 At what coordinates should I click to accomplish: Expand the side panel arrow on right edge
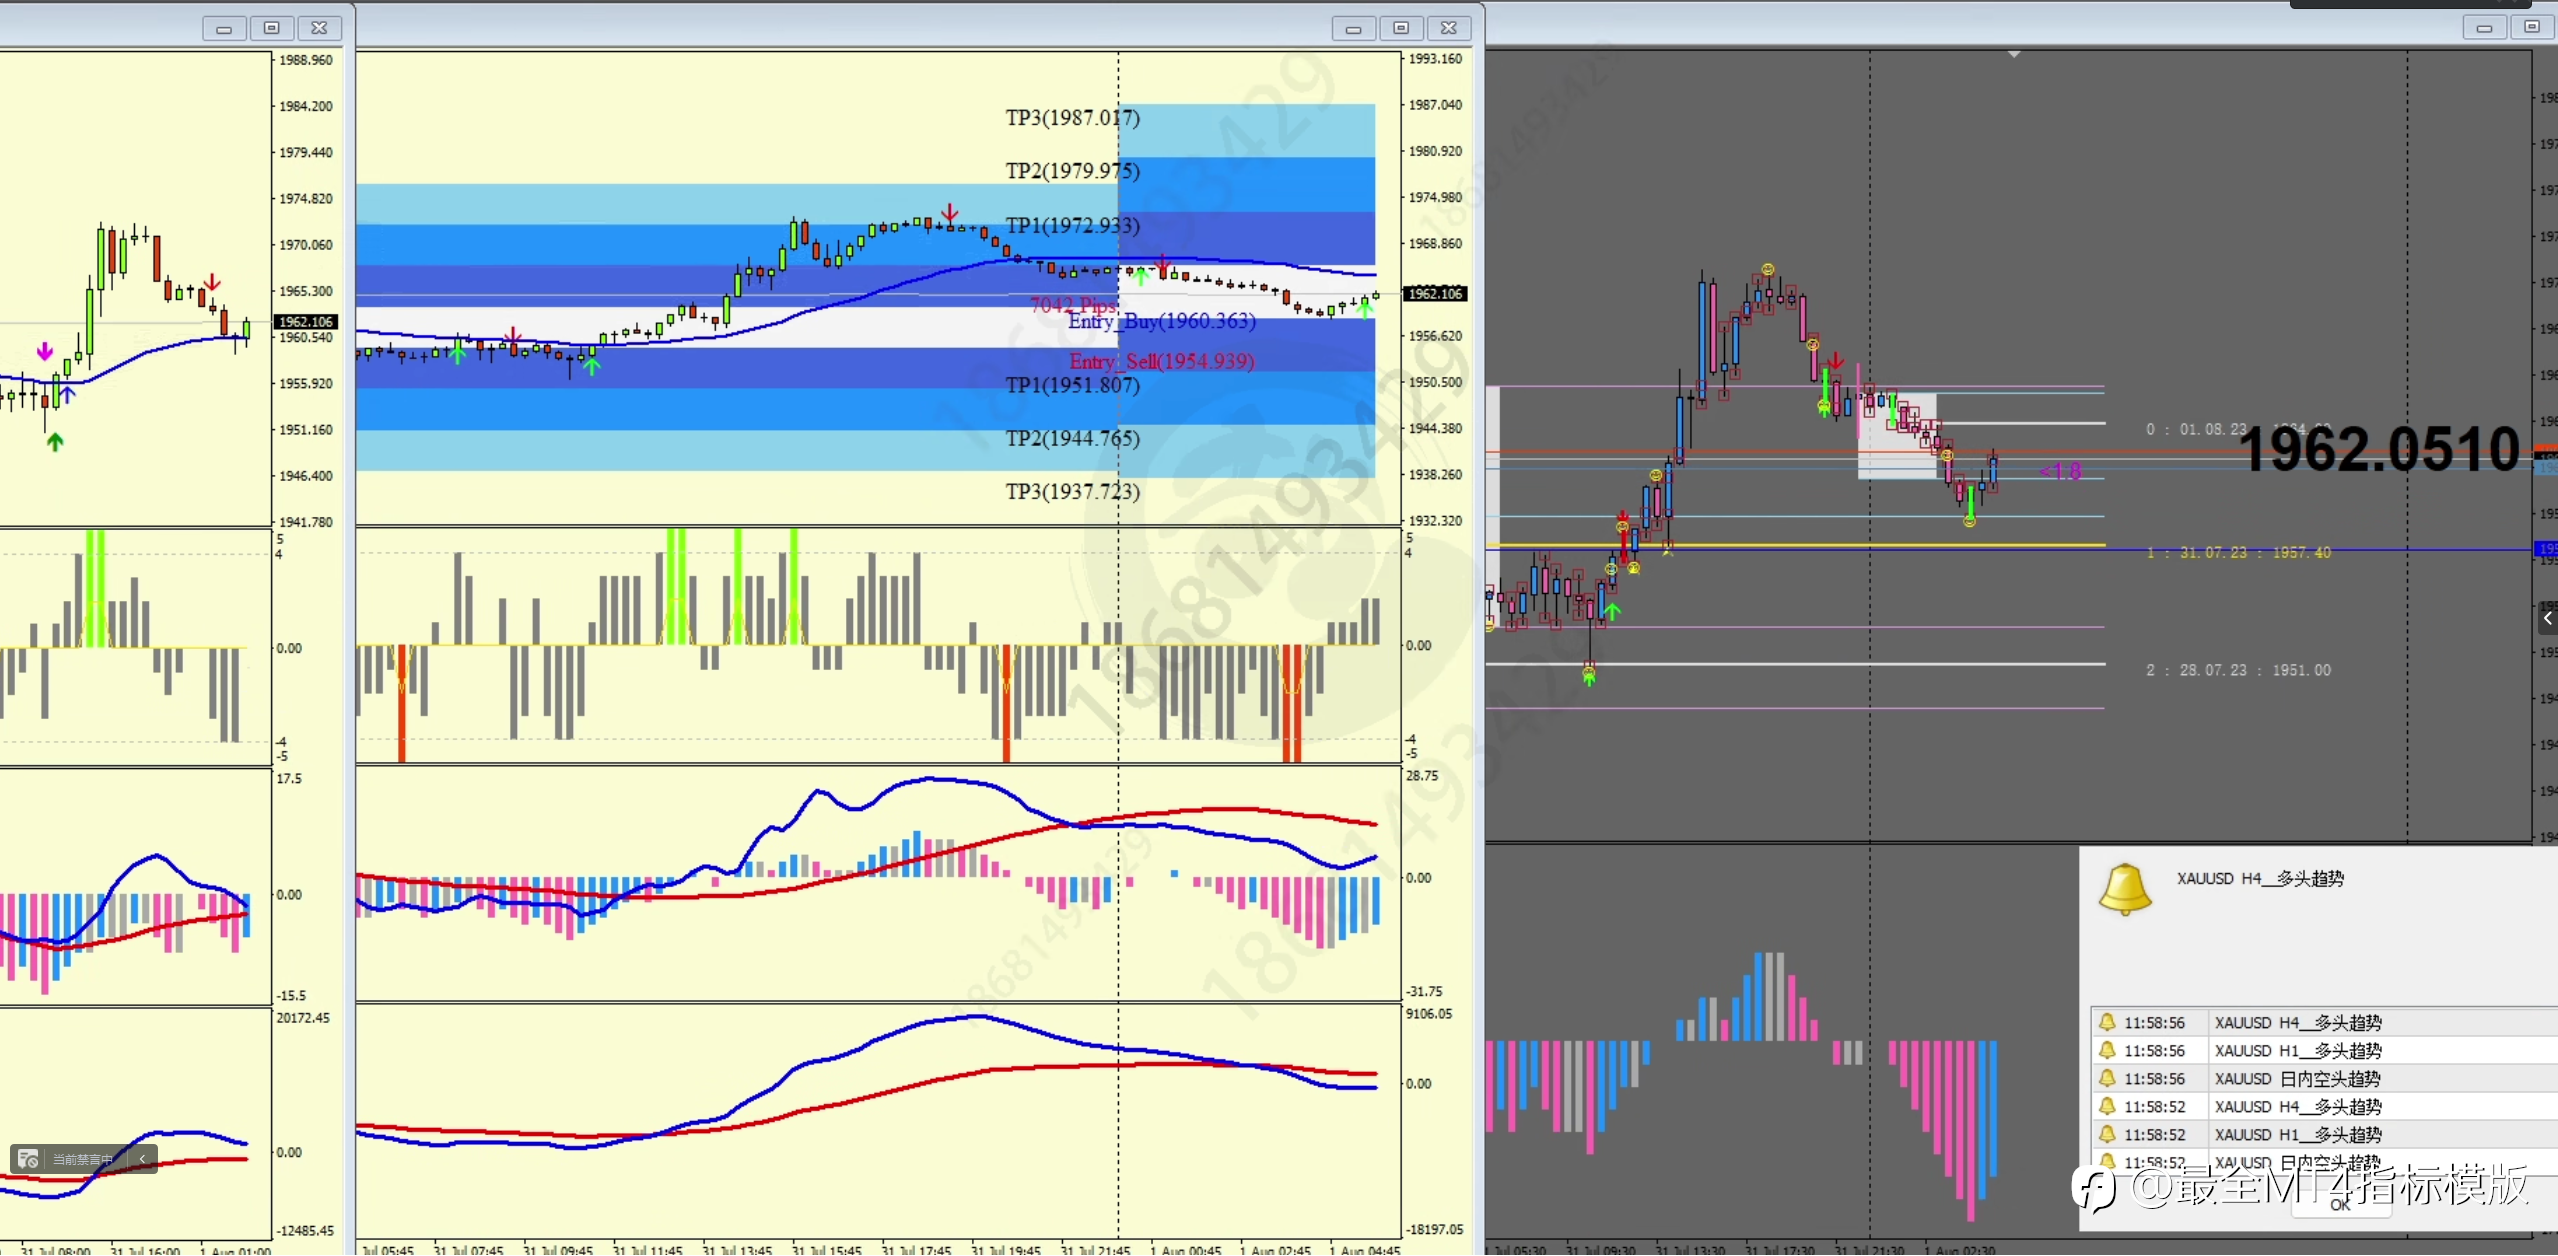pos(2547,619)
